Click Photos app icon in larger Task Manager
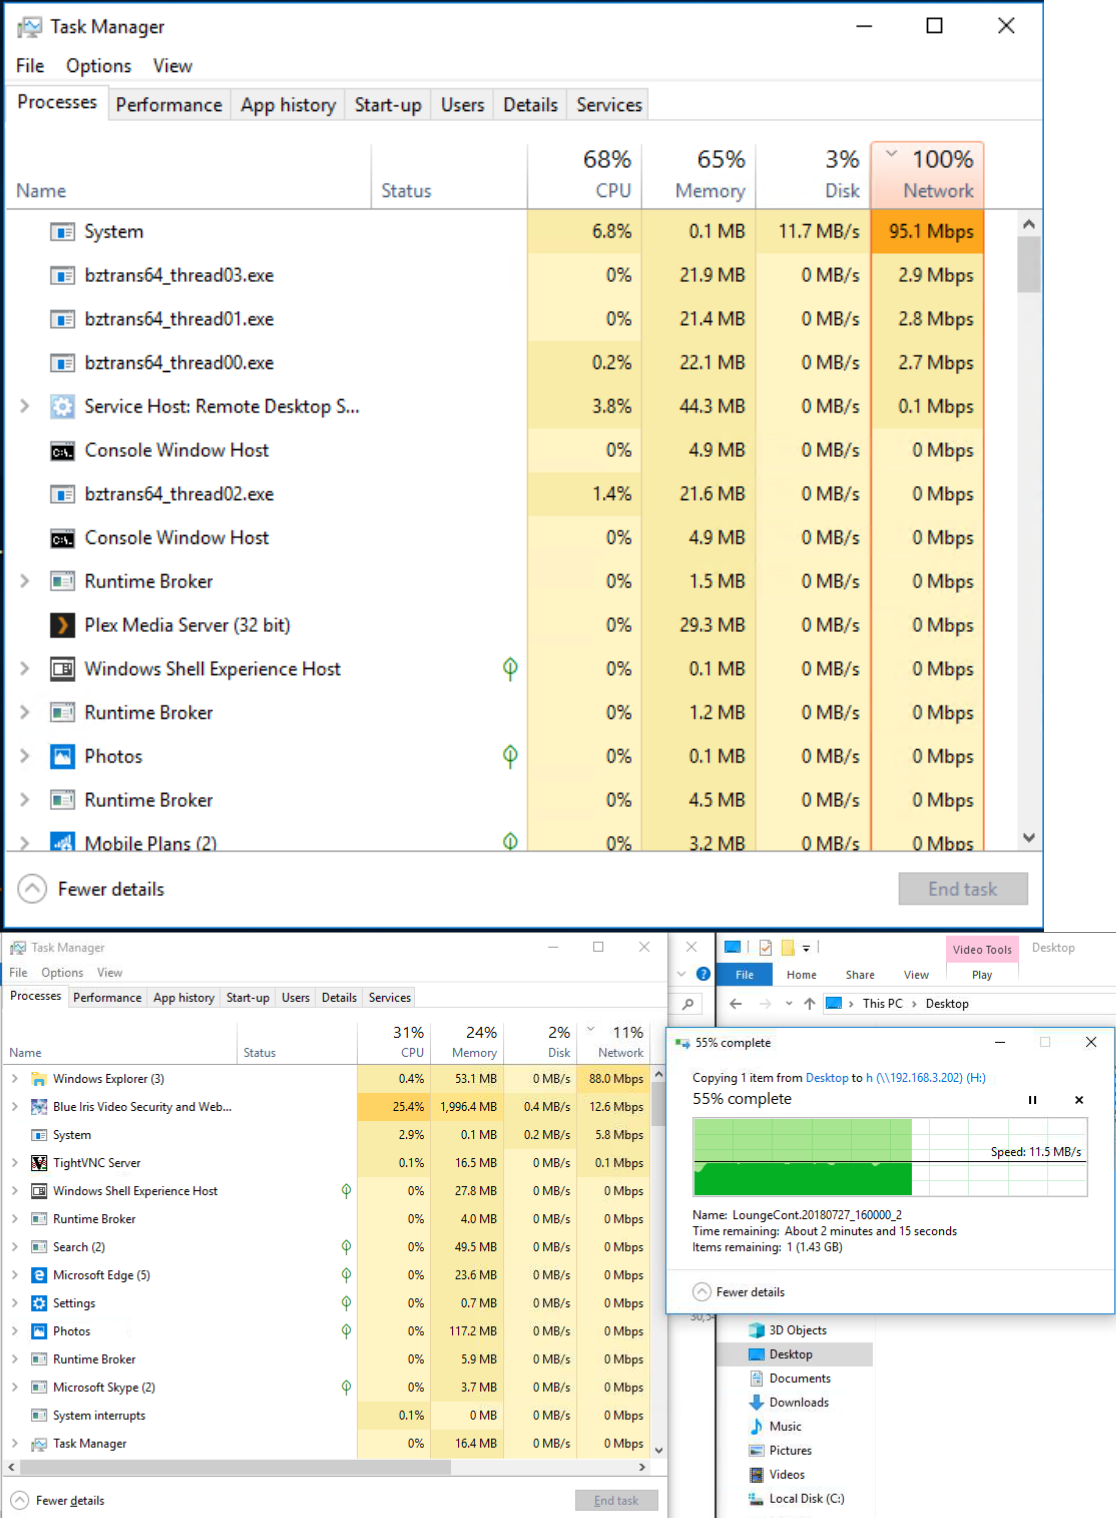 [x=62, y=756]
